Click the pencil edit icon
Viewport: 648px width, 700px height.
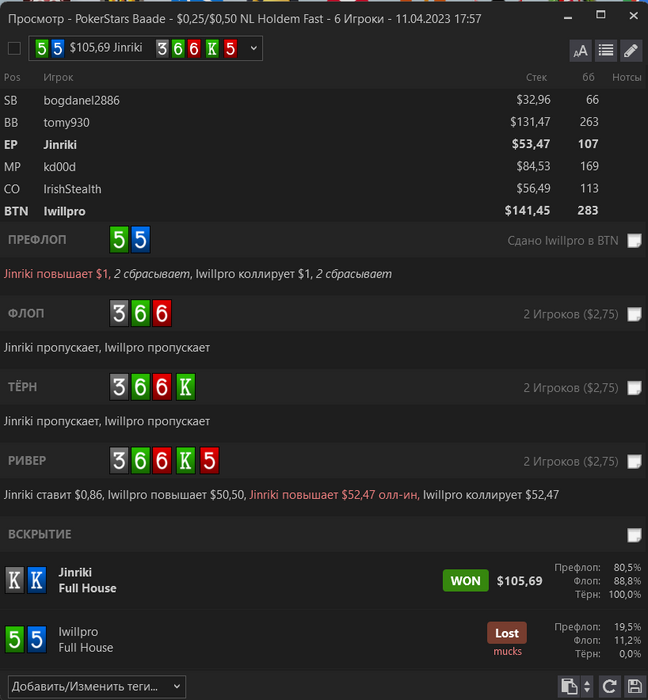631,50
